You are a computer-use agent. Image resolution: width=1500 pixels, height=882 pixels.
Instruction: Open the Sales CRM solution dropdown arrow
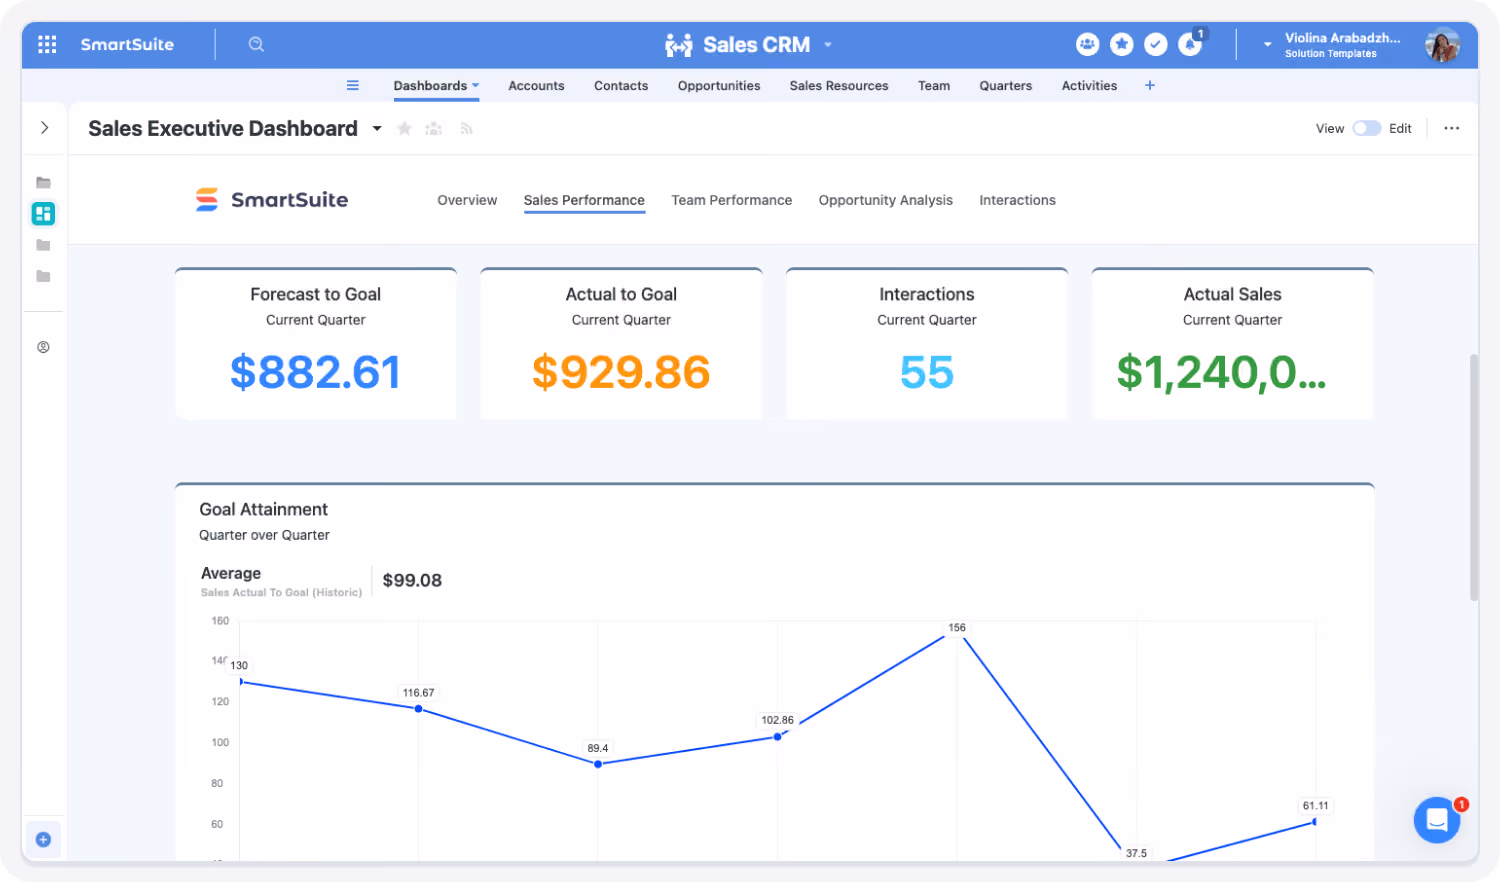pos(828,45)
